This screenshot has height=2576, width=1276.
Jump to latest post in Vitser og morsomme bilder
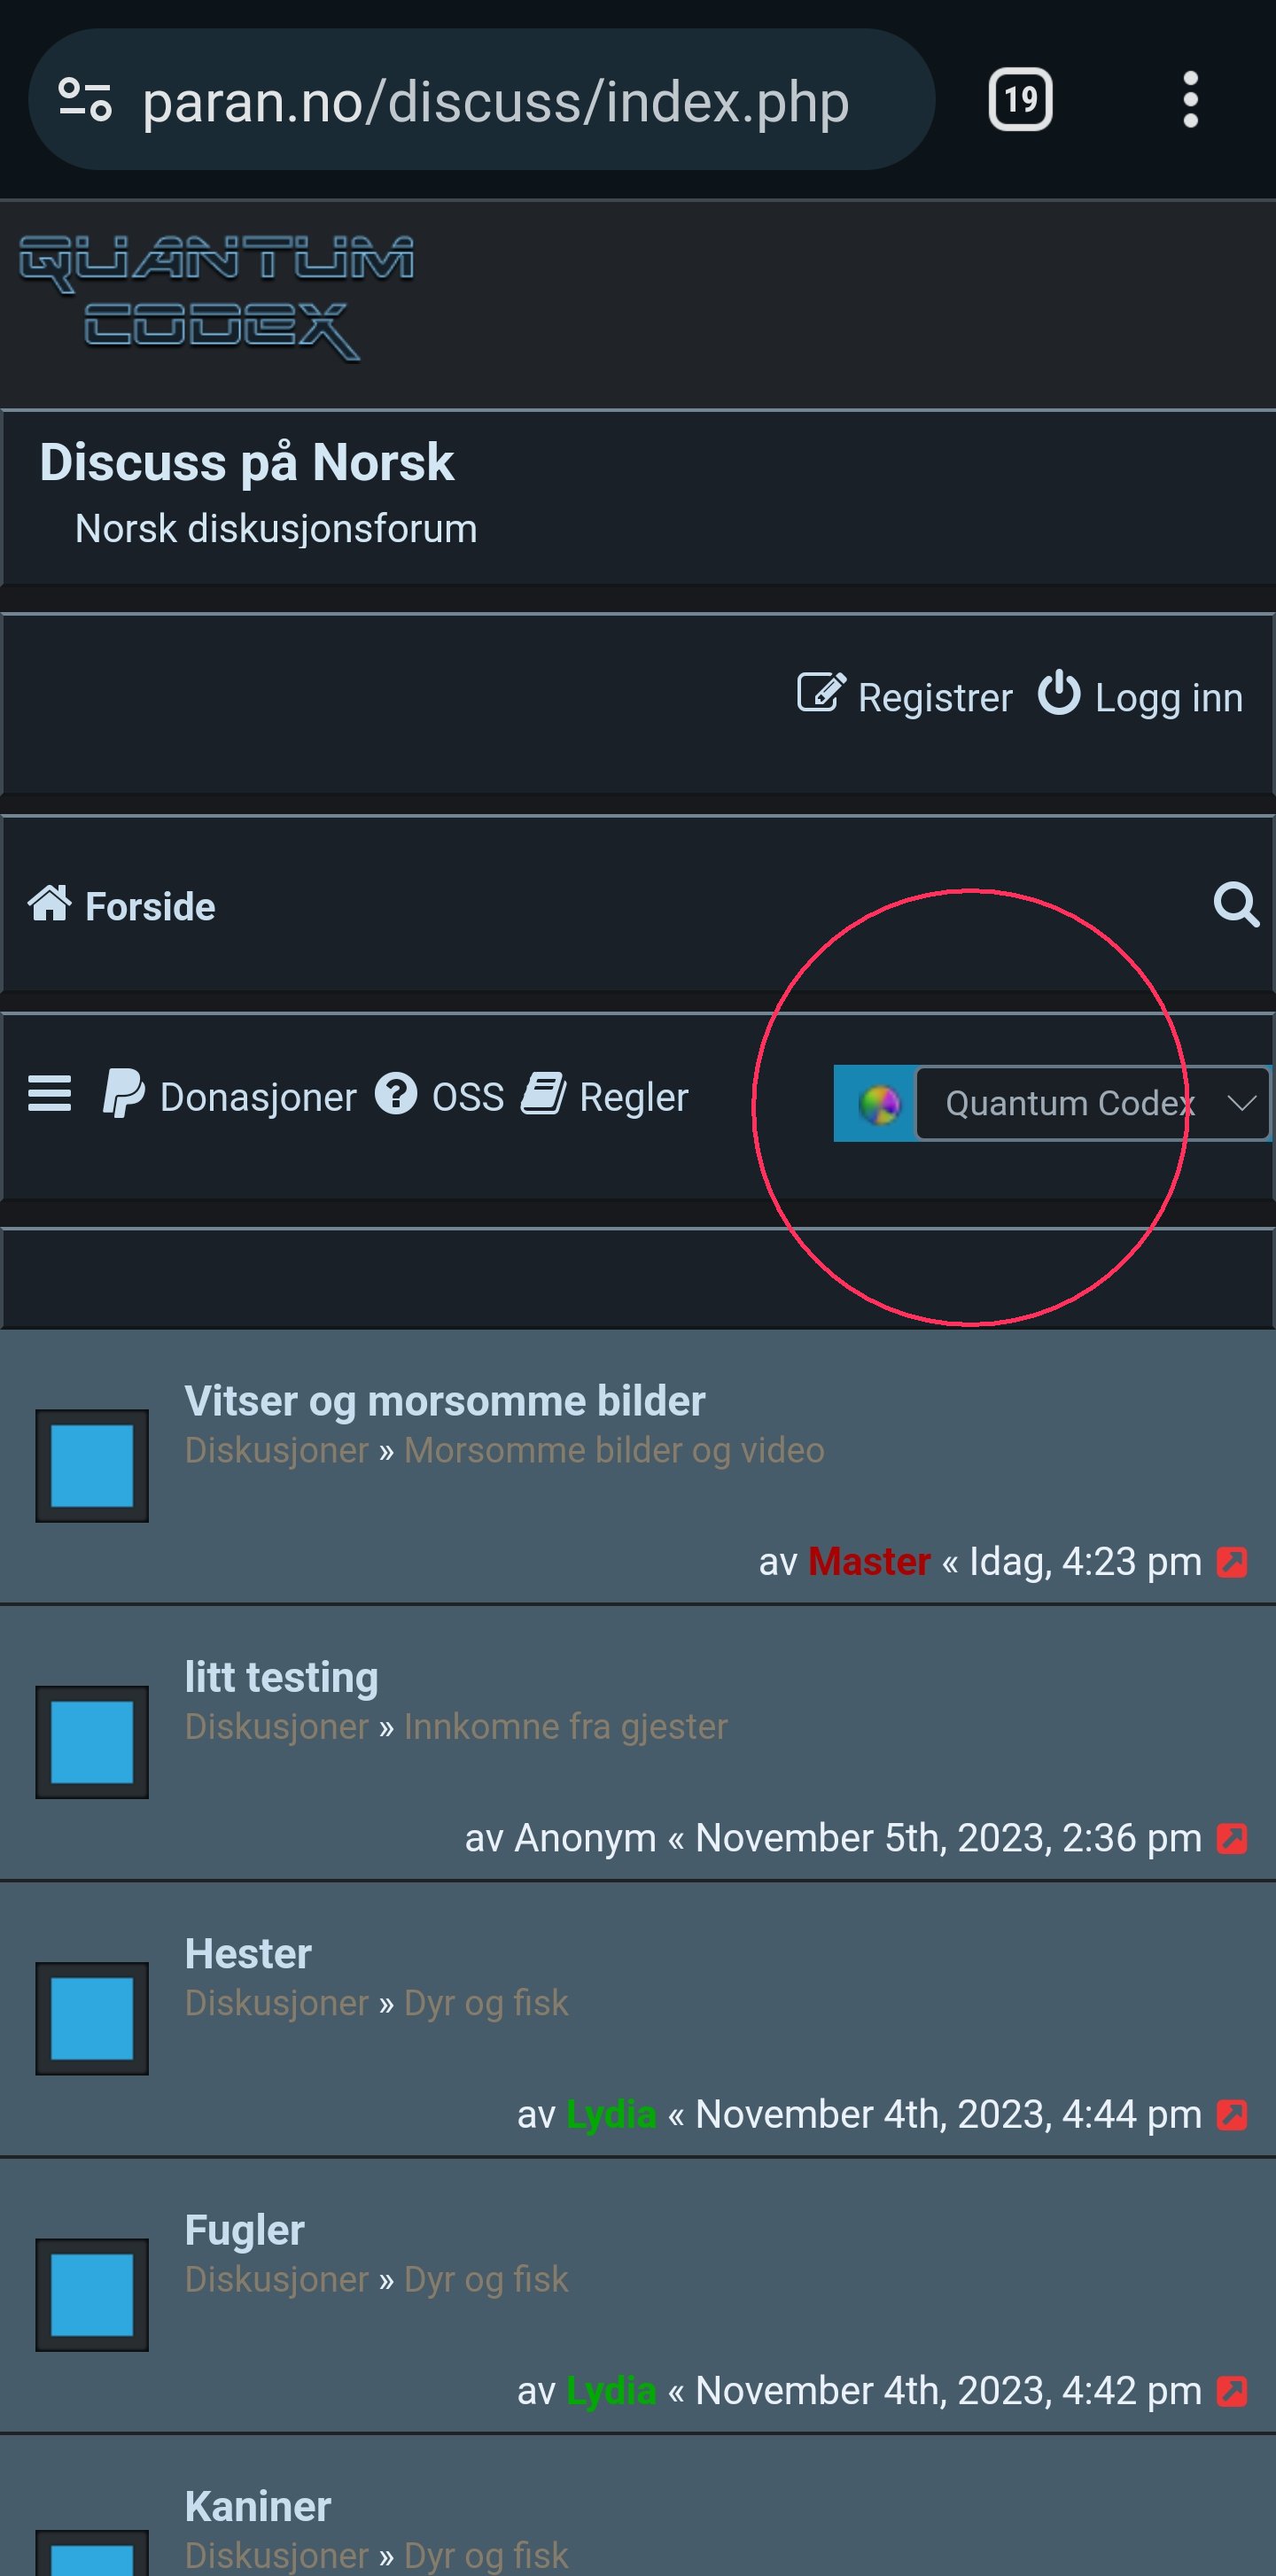pos(1231,1562)
